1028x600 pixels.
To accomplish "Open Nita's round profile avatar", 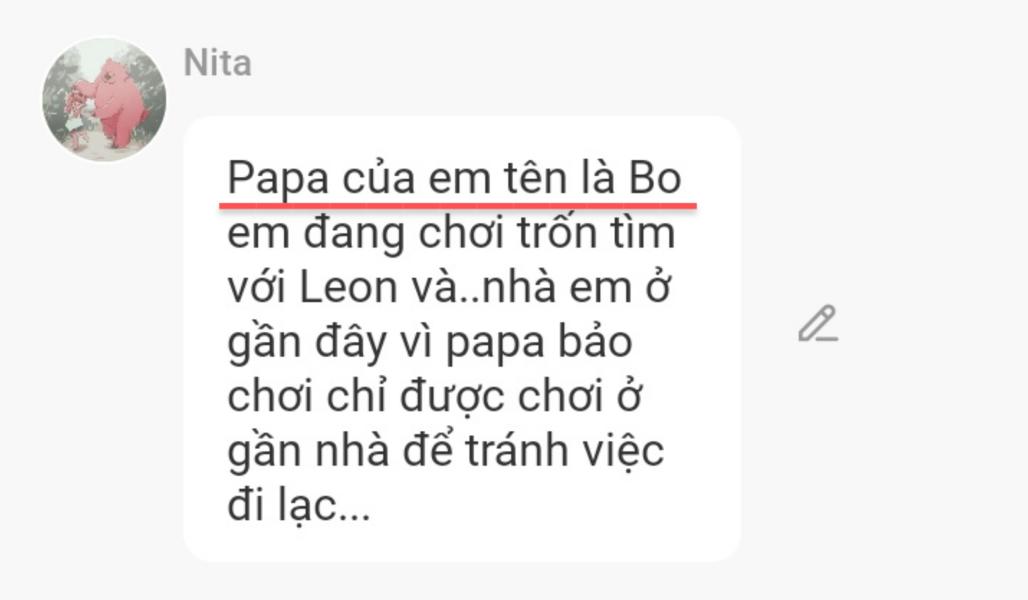I will (104, 100).
